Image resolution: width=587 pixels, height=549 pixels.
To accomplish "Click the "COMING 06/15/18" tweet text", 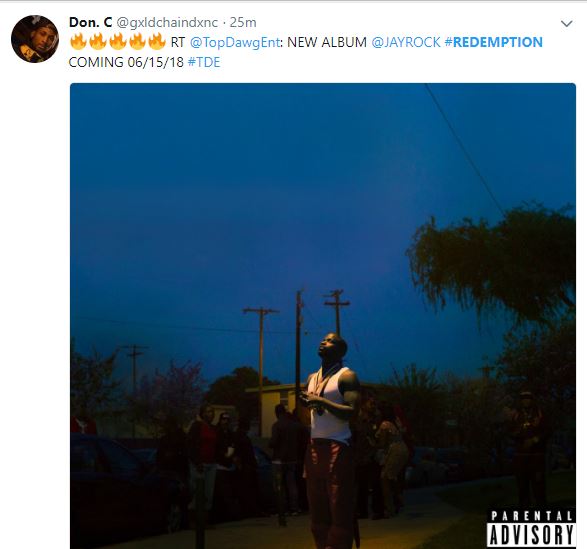I will coord(126,62).
